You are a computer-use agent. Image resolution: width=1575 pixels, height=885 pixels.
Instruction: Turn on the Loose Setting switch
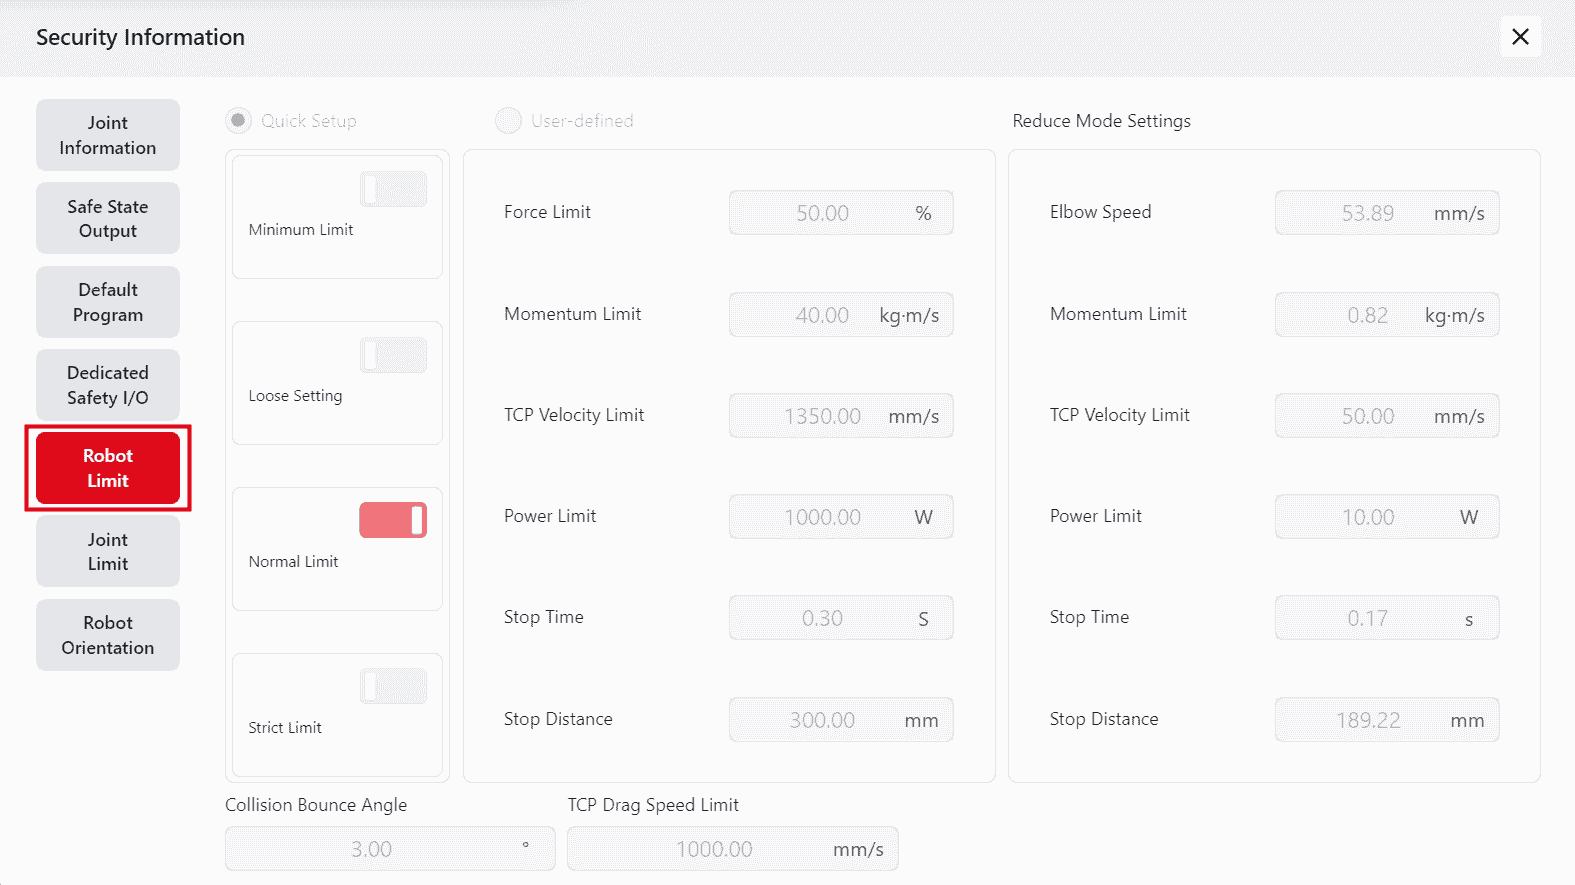click(393, 355)
